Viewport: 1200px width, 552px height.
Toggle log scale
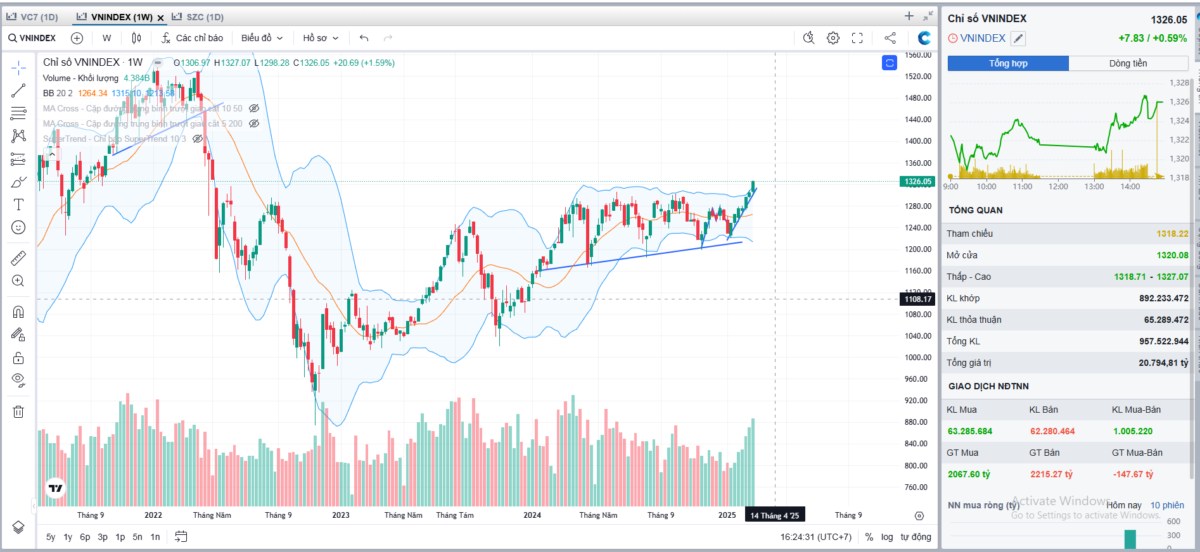[x=886, y=537]
